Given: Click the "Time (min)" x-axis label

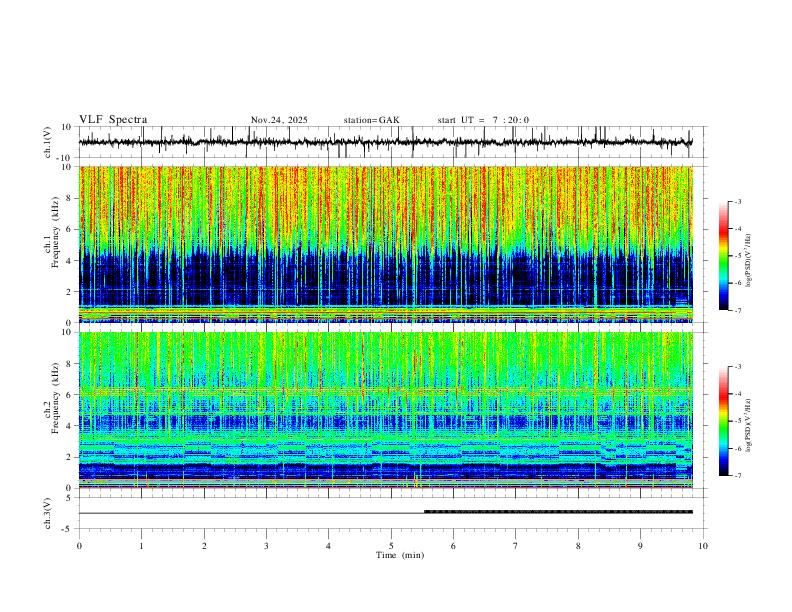Looking at the screenshot, I should pos(400,555).
